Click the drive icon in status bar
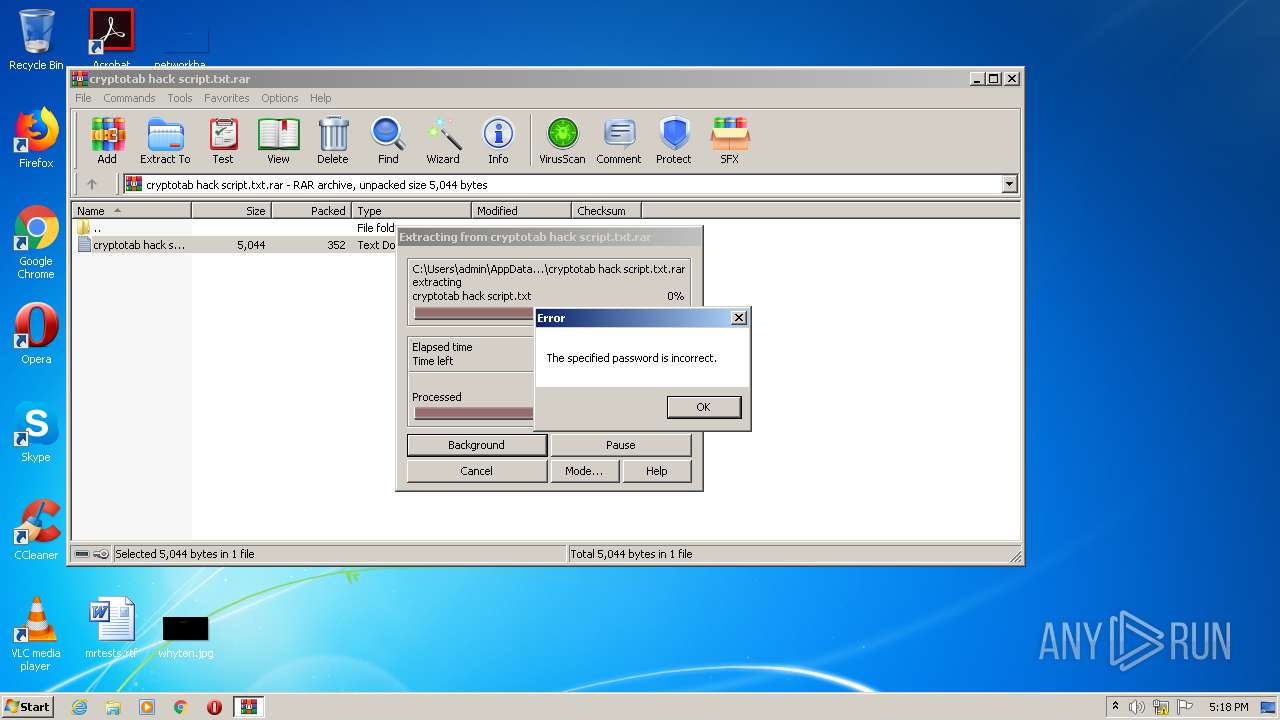The image size is (1280, 720). 83,554
